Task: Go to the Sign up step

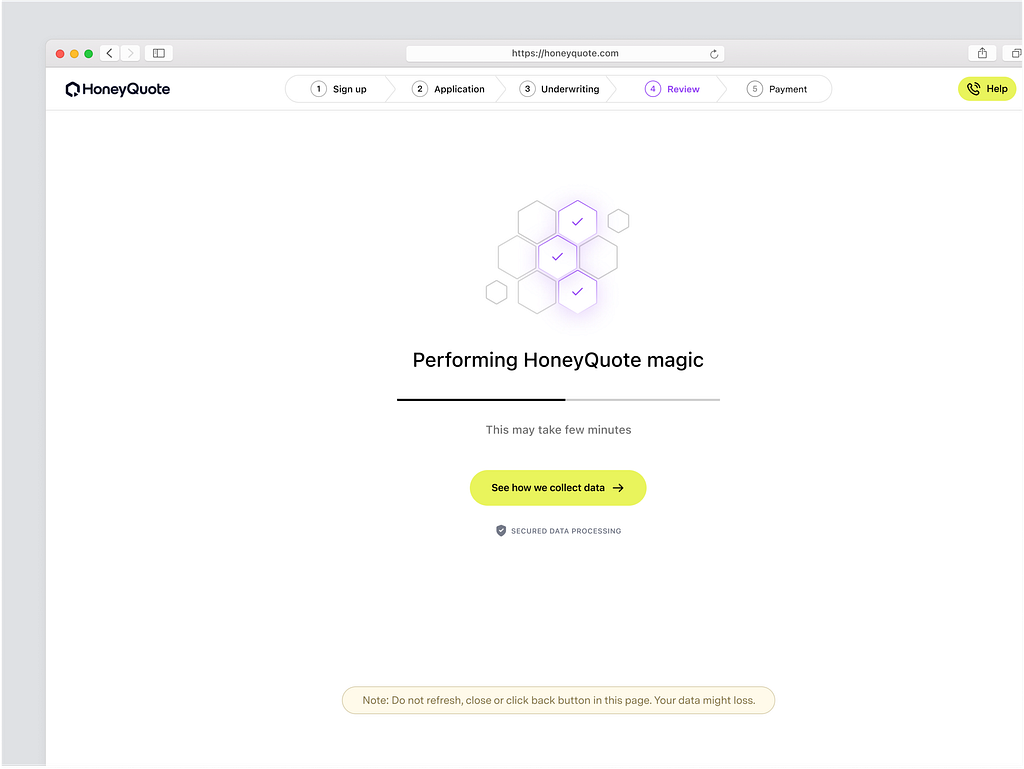Action: point(338,89)
